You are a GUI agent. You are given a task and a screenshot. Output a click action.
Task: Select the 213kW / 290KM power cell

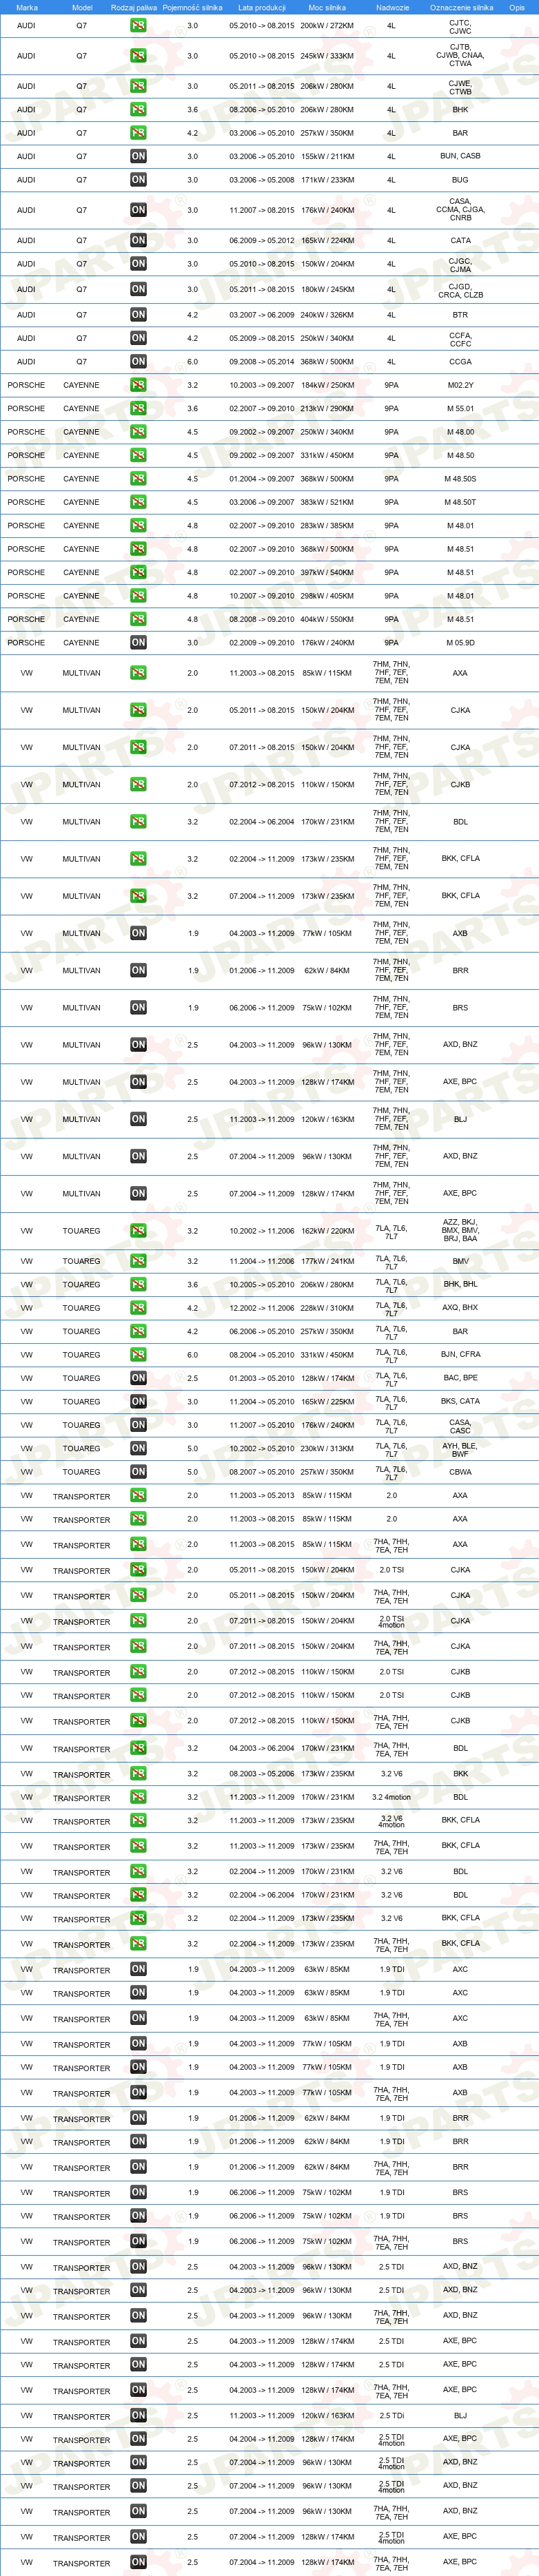coord(327,409)
